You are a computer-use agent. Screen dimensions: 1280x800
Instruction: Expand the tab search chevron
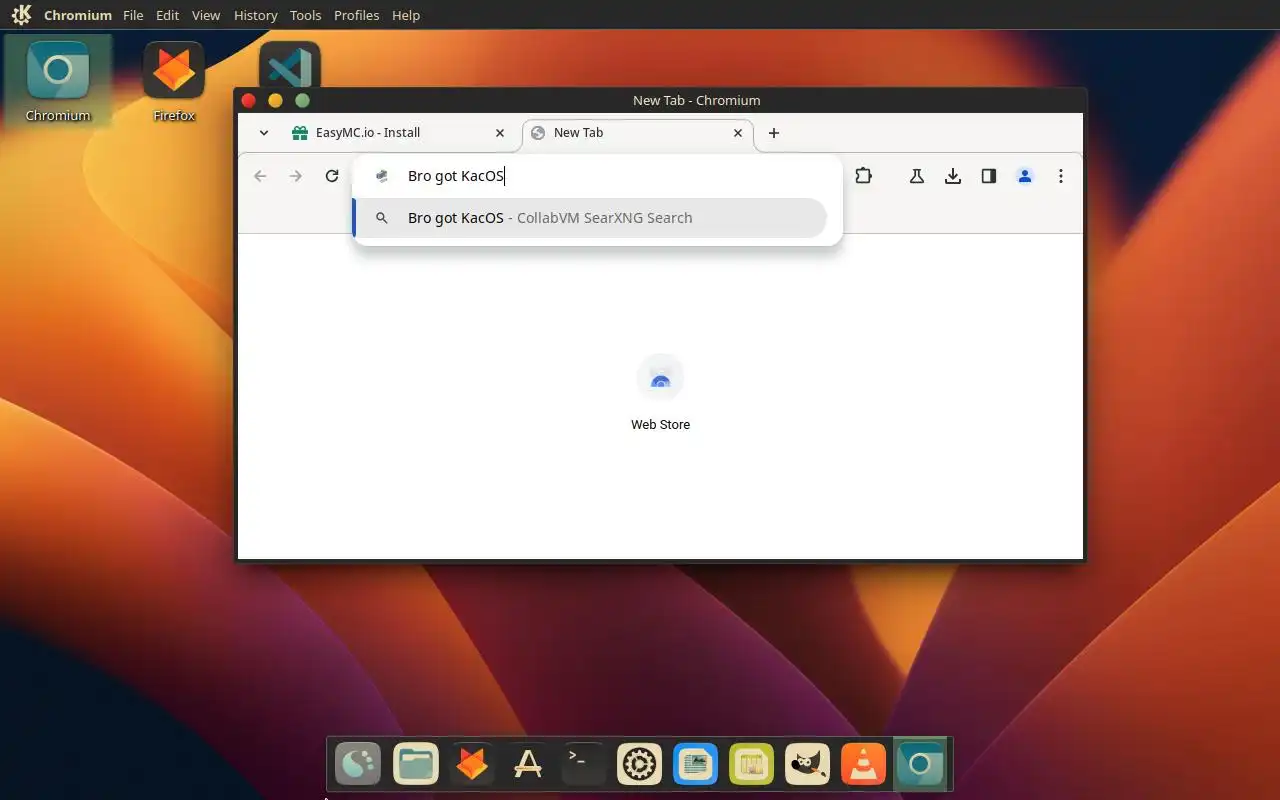(x=264, y=133)
